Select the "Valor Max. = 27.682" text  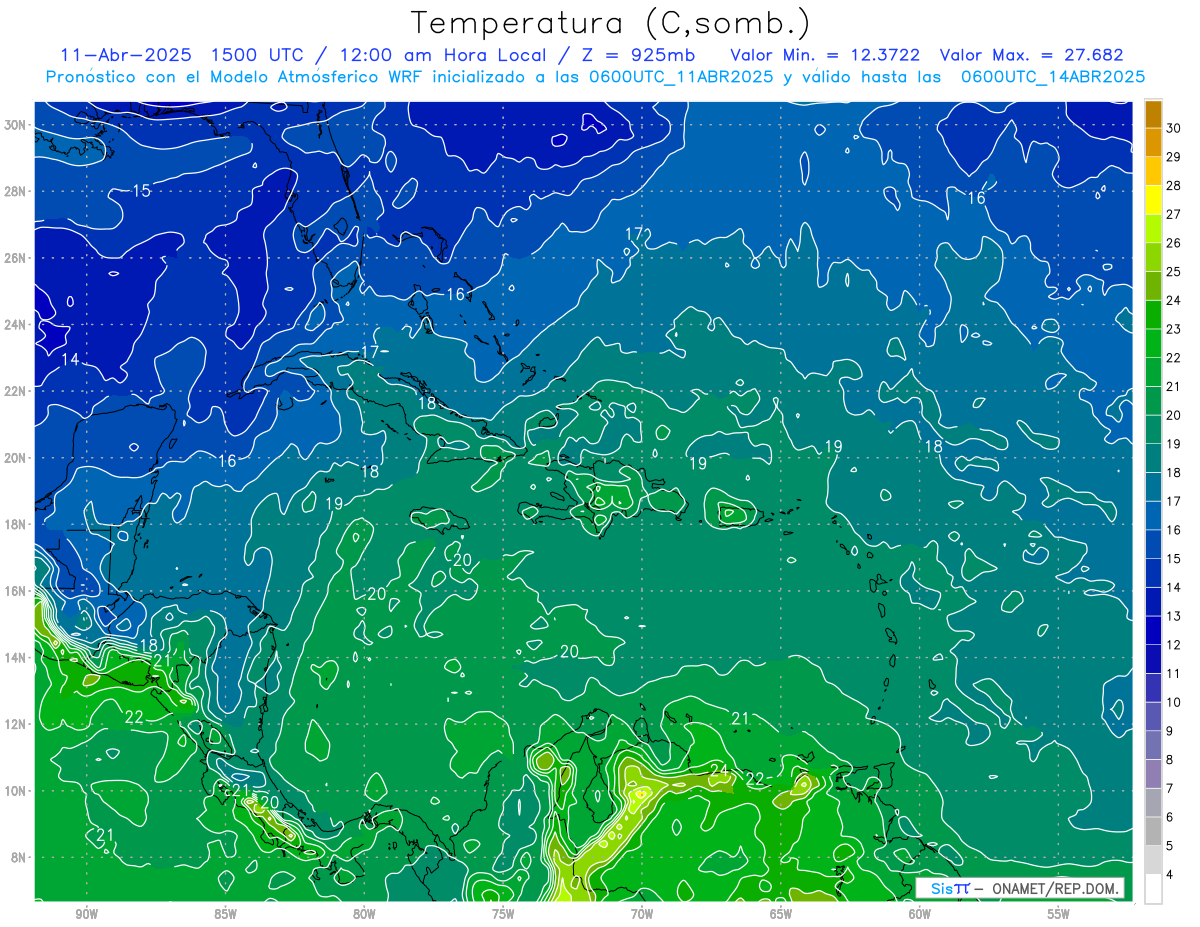(x=1030, y=55)
